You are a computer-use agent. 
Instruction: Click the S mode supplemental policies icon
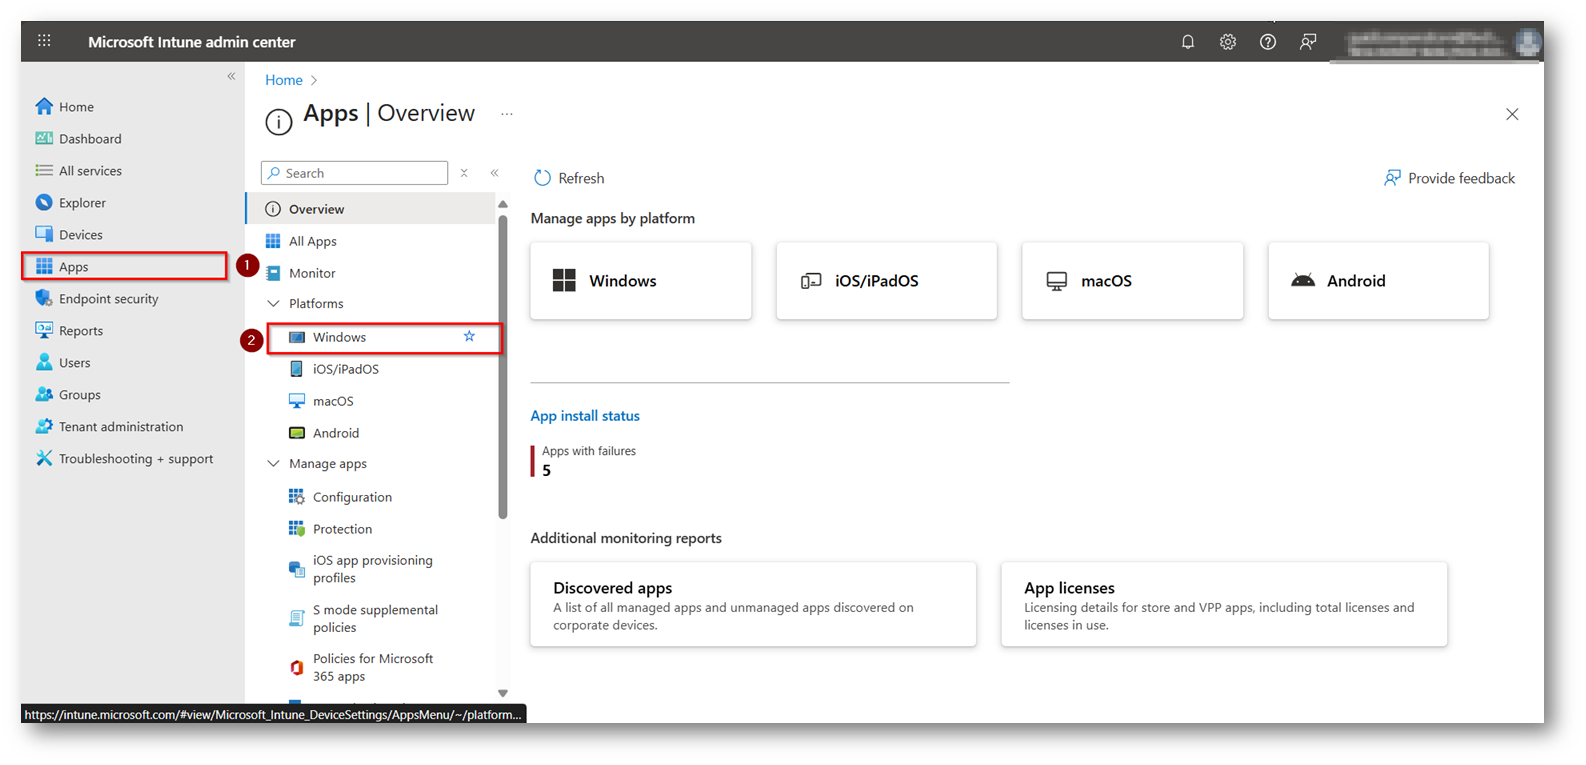[297, 618]
